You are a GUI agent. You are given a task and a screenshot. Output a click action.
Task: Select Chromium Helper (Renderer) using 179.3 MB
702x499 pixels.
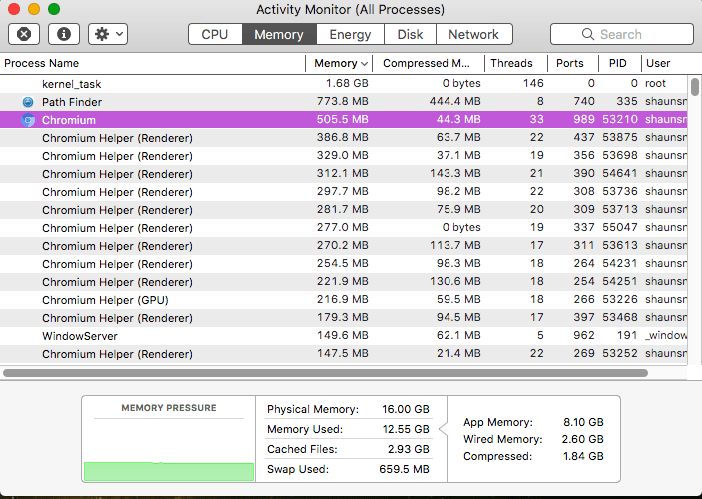343,318
